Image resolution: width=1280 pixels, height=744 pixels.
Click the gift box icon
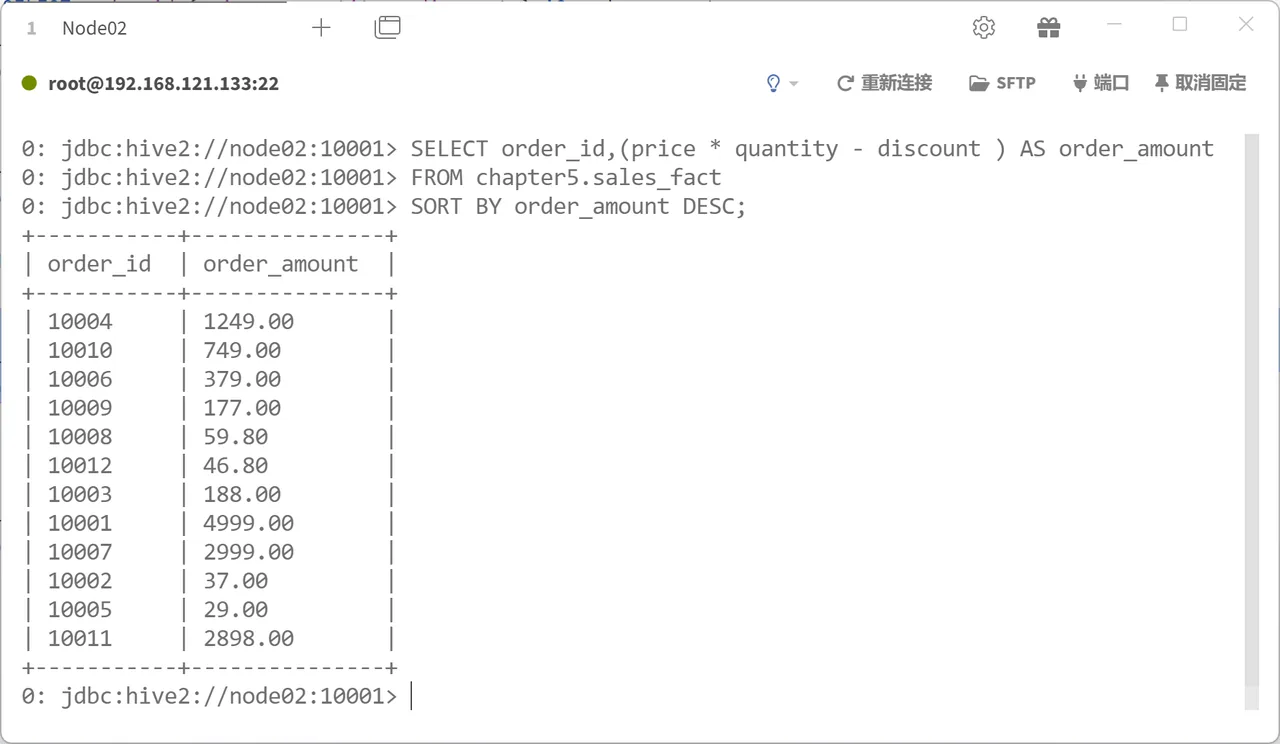1048,28
